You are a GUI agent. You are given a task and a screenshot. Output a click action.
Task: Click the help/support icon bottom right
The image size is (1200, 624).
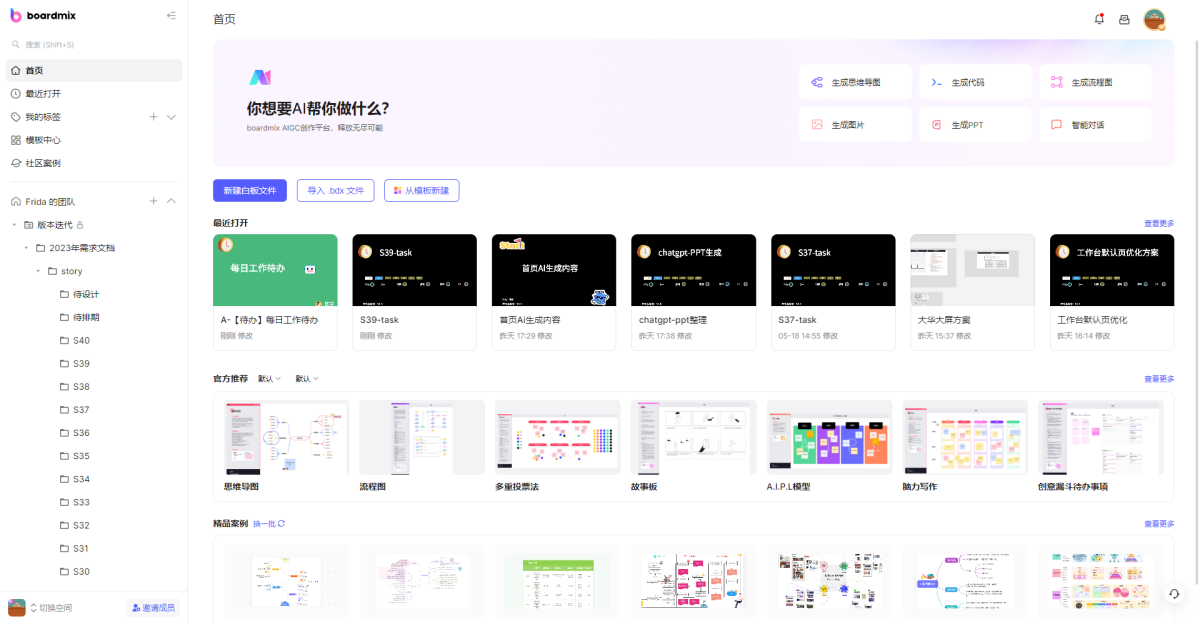(x=1173, y=595)
